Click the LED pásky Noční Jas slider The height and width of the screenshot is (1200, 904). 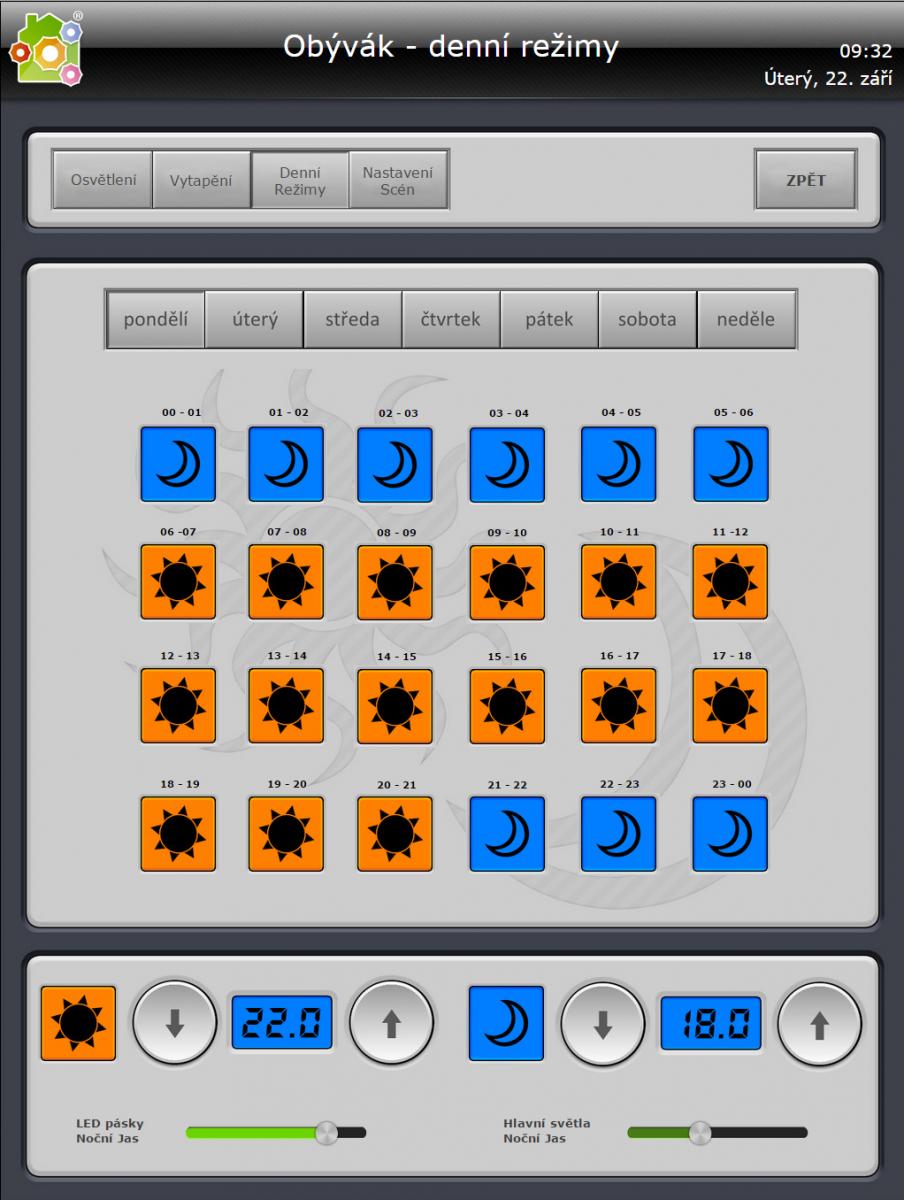click(x=276, y=1133)
